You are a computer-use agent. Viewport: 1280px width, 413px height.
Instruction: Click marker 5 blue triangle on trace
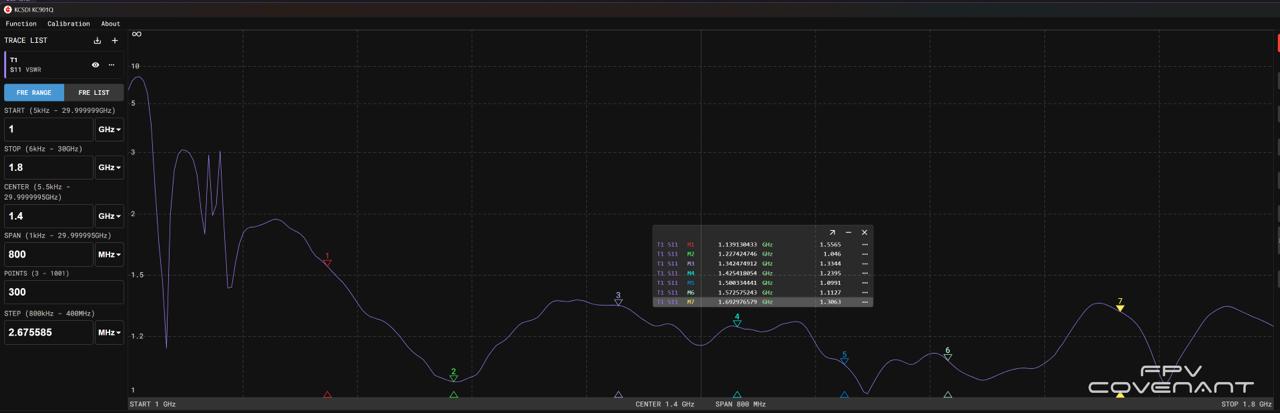(844, 362)
